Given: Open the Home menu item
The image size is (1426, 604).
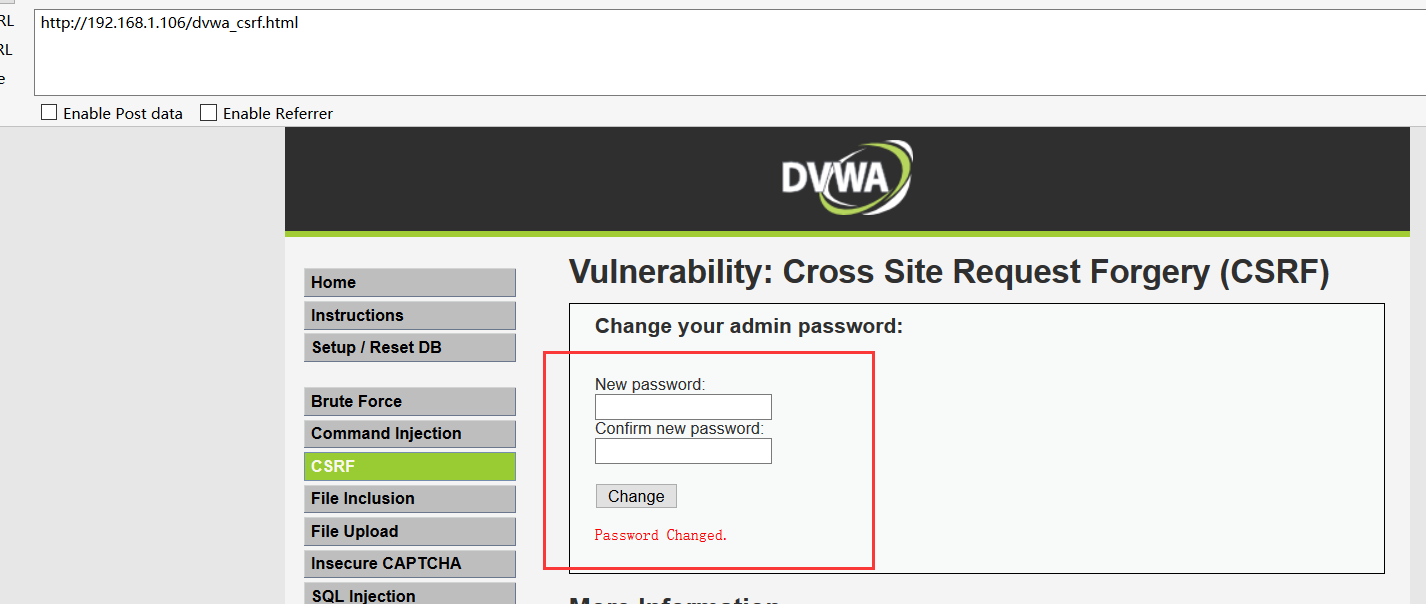Looking at the screenshot, I should click(410, 283).
